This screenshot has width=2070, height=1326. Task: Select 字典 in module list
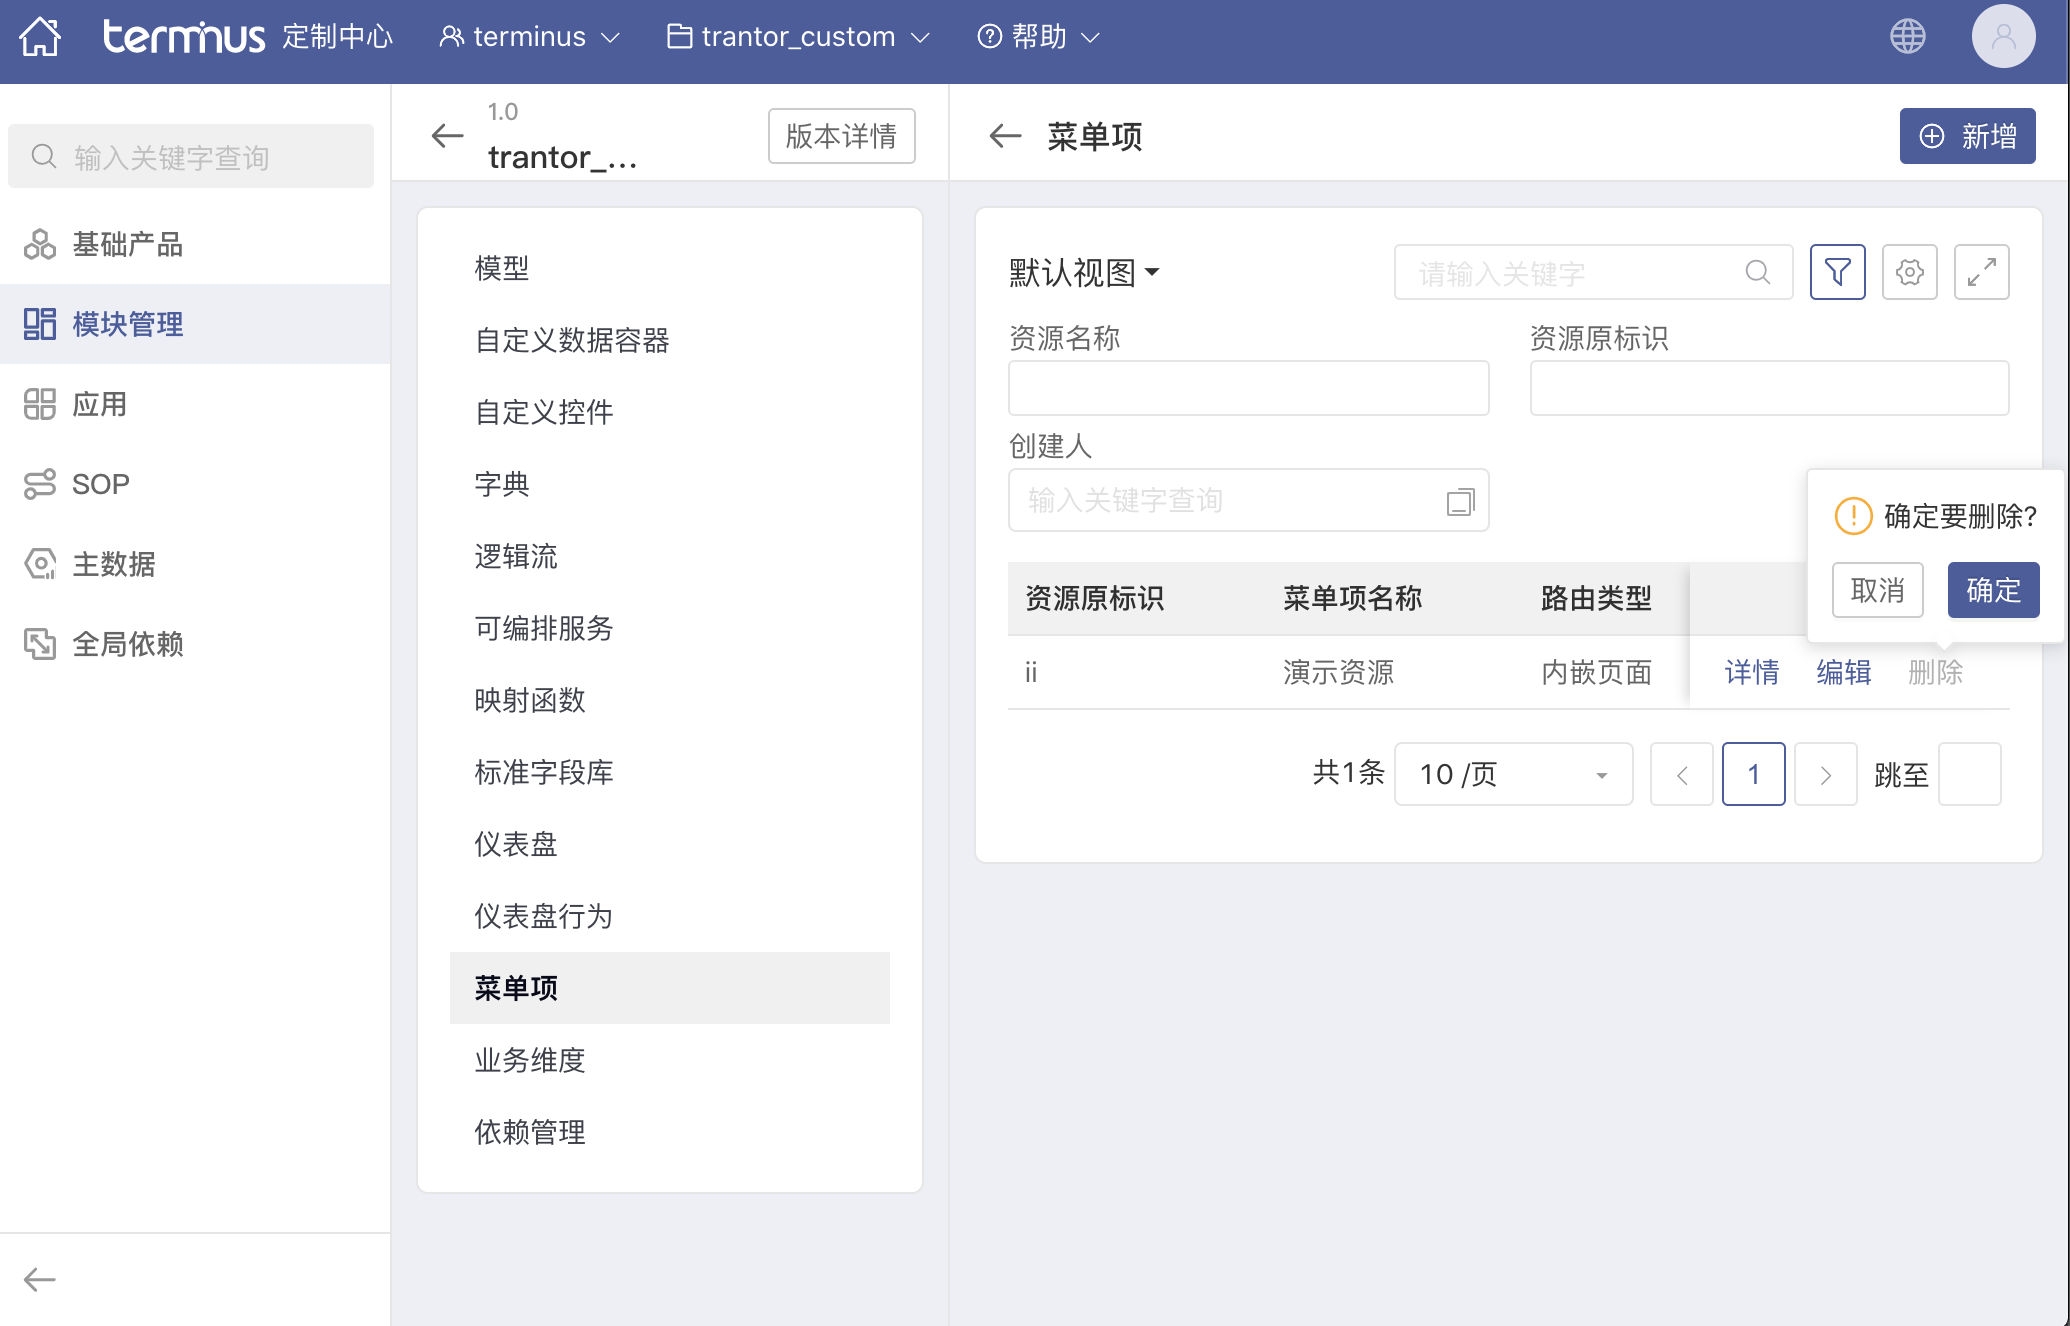click(x=669, y=484)
